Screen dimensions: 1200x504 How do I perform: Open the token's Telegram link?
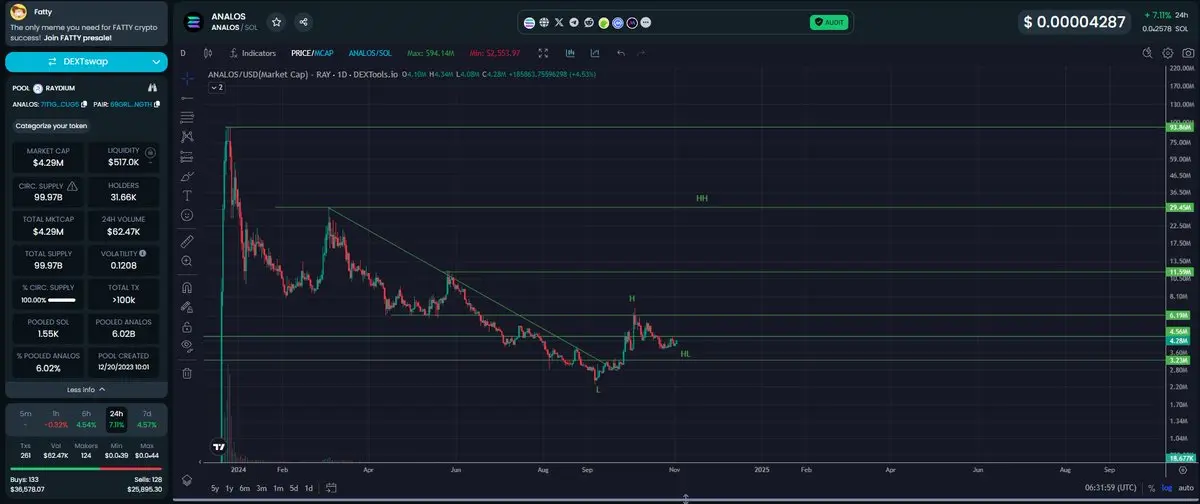click(573, 21)
